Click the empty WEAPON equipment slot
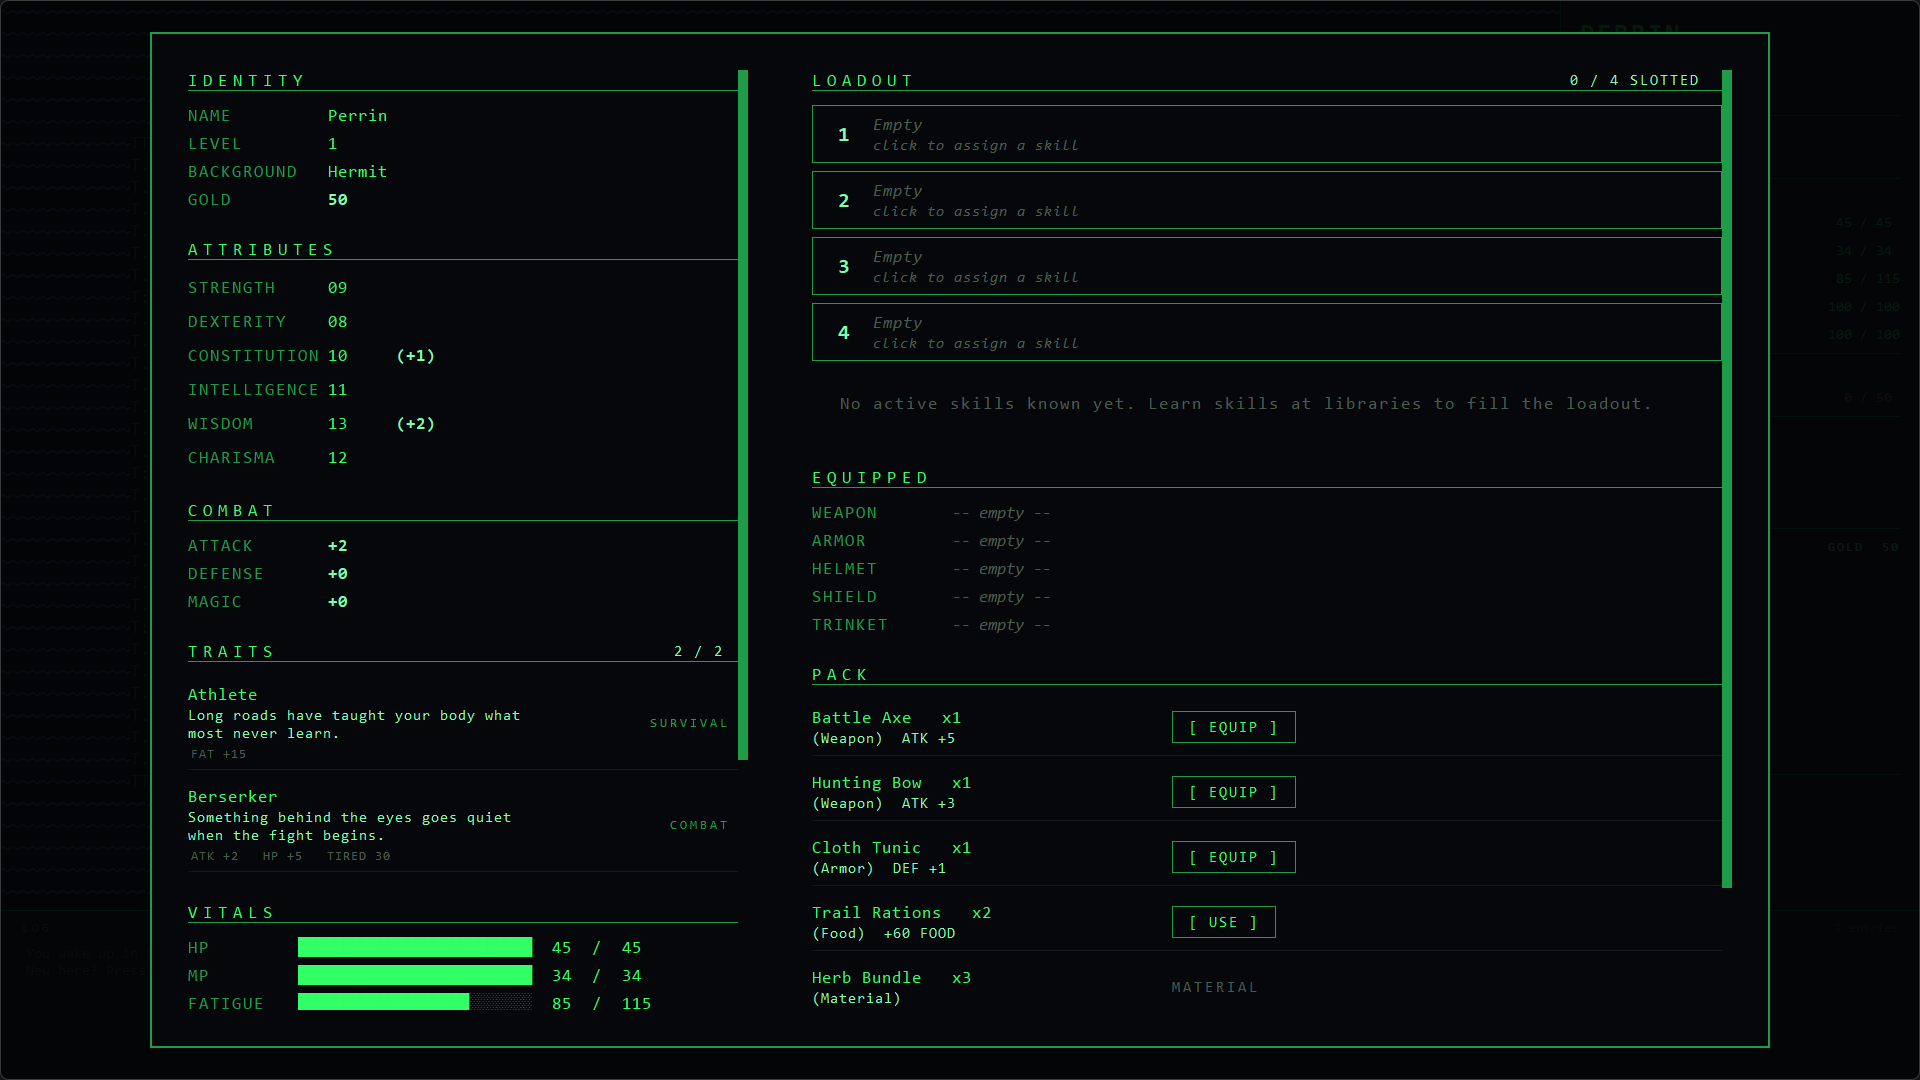Viewport: 1920px width, 1080px height. (x=1001, y=513)
